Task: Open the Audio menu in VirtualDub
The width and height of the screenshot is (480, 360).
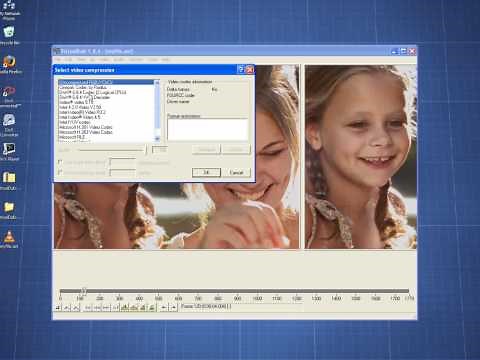Action: click(x=119, y=59)
